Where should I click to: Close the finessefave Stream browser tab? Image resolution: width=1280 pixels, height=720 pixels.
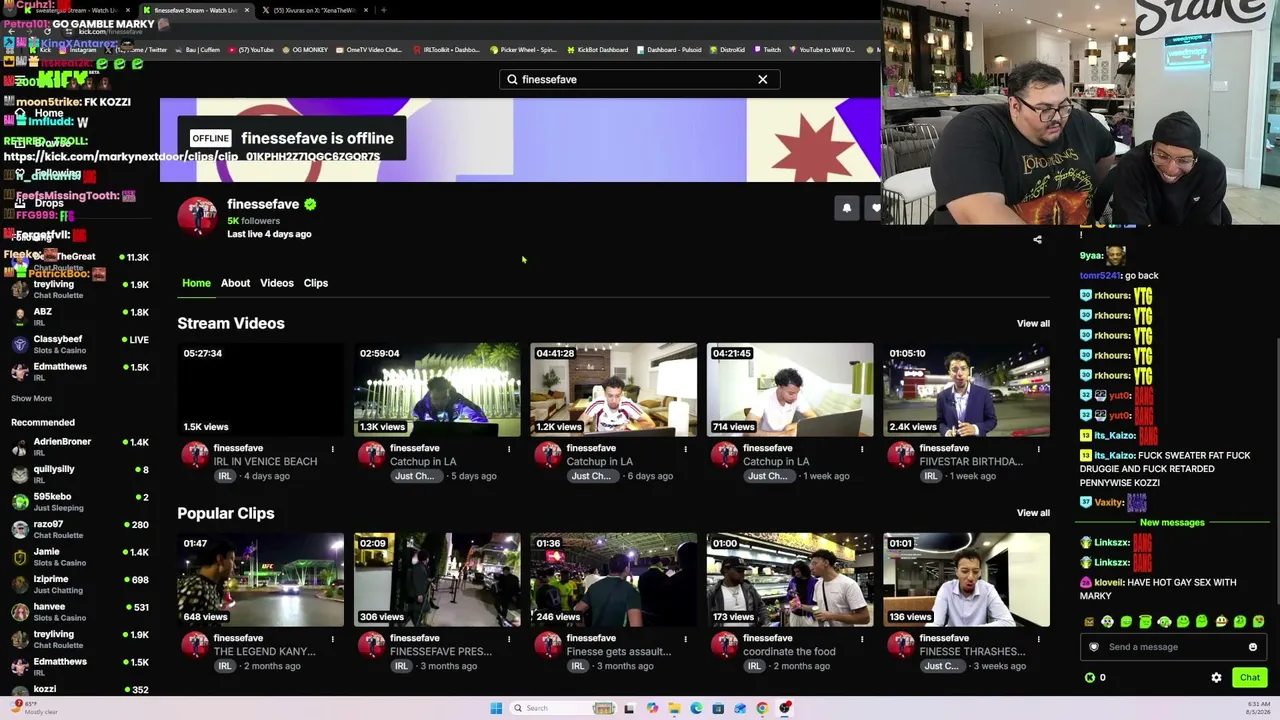point(247,10)
